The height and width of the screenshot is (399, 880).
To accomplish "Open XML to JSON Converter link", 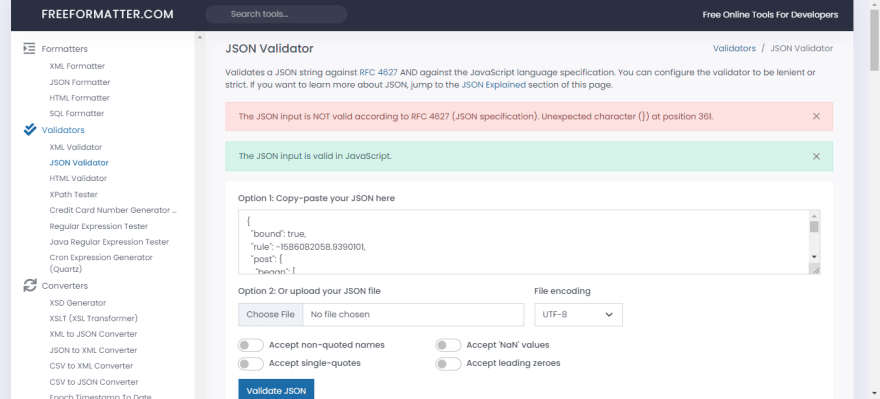I will pyautogui.click(x=93, y=334).
